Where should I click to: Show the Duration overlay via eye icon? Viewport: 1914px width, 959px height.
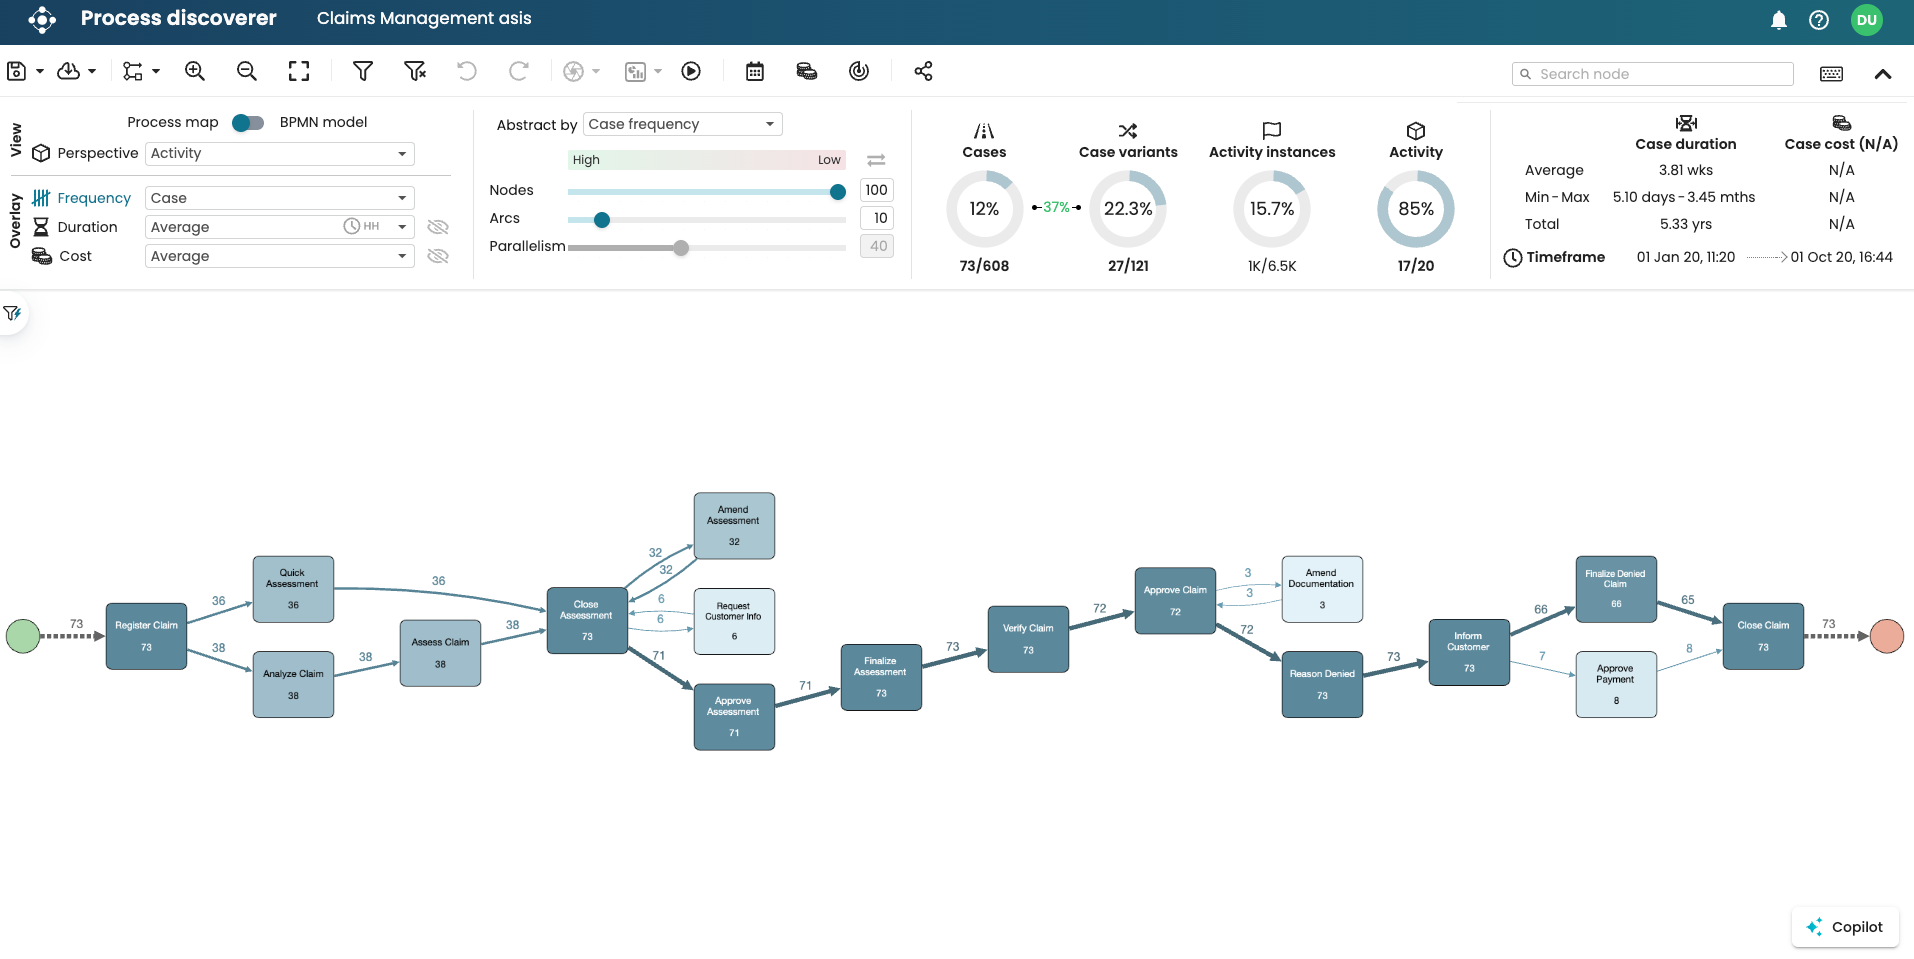[438, 227]
